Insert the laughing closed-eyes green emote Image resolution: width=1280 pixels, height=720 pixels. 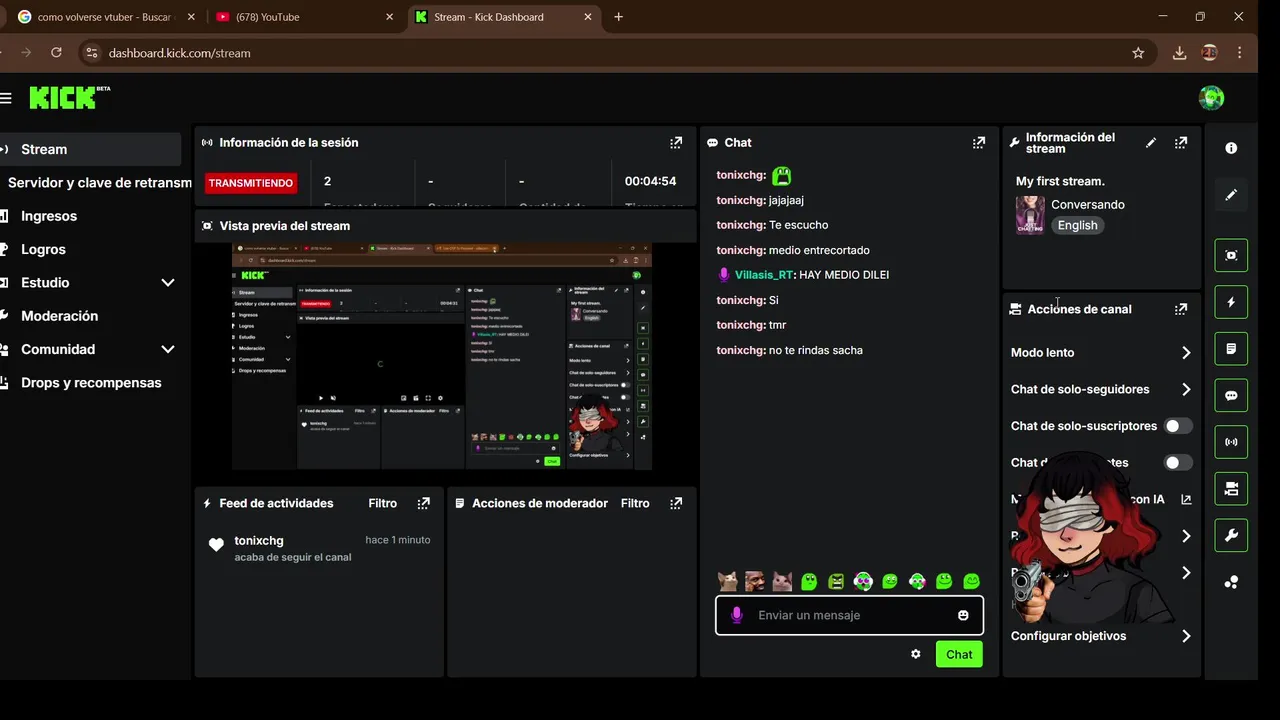point(971,581)
